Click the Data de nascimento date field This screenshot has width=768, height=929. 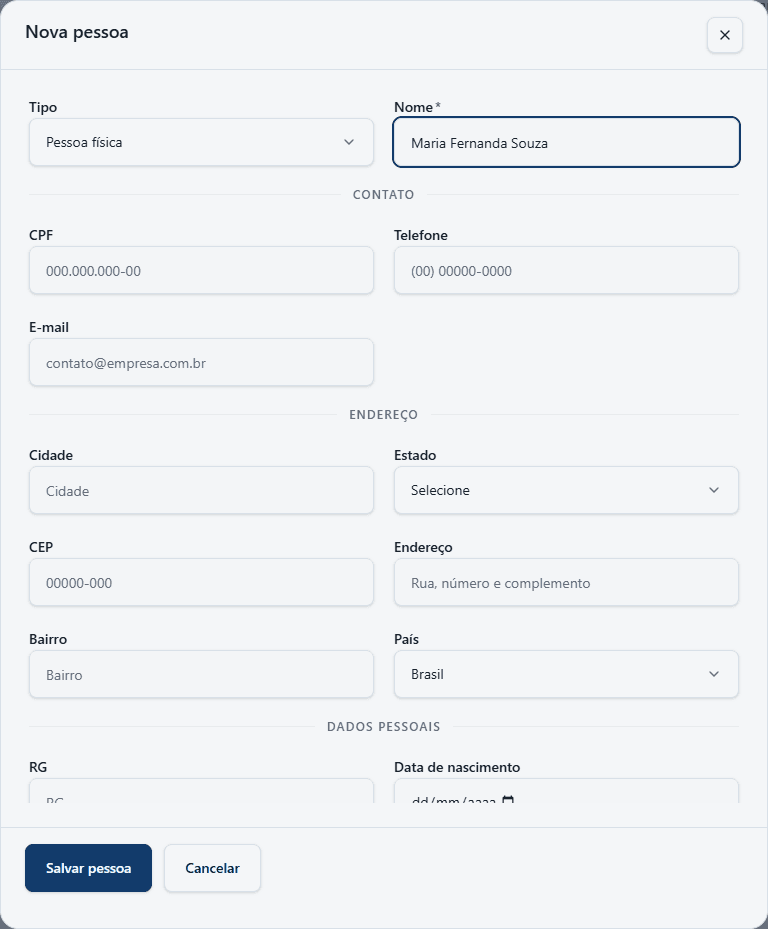coord(566,792)
